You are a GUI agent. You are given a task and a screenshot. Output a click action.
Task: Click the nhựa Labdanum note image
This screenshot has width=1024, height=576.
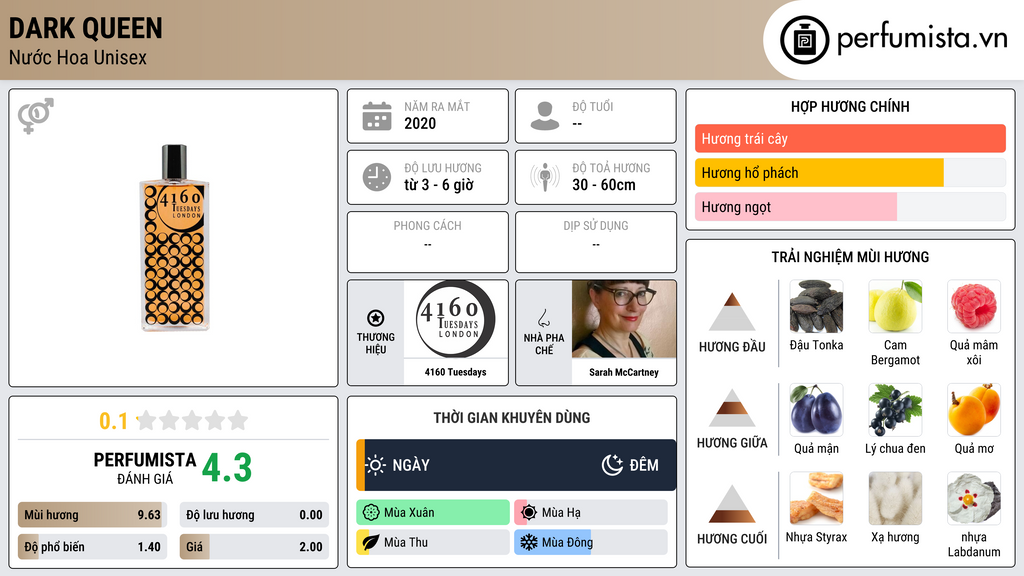(974, 498)
